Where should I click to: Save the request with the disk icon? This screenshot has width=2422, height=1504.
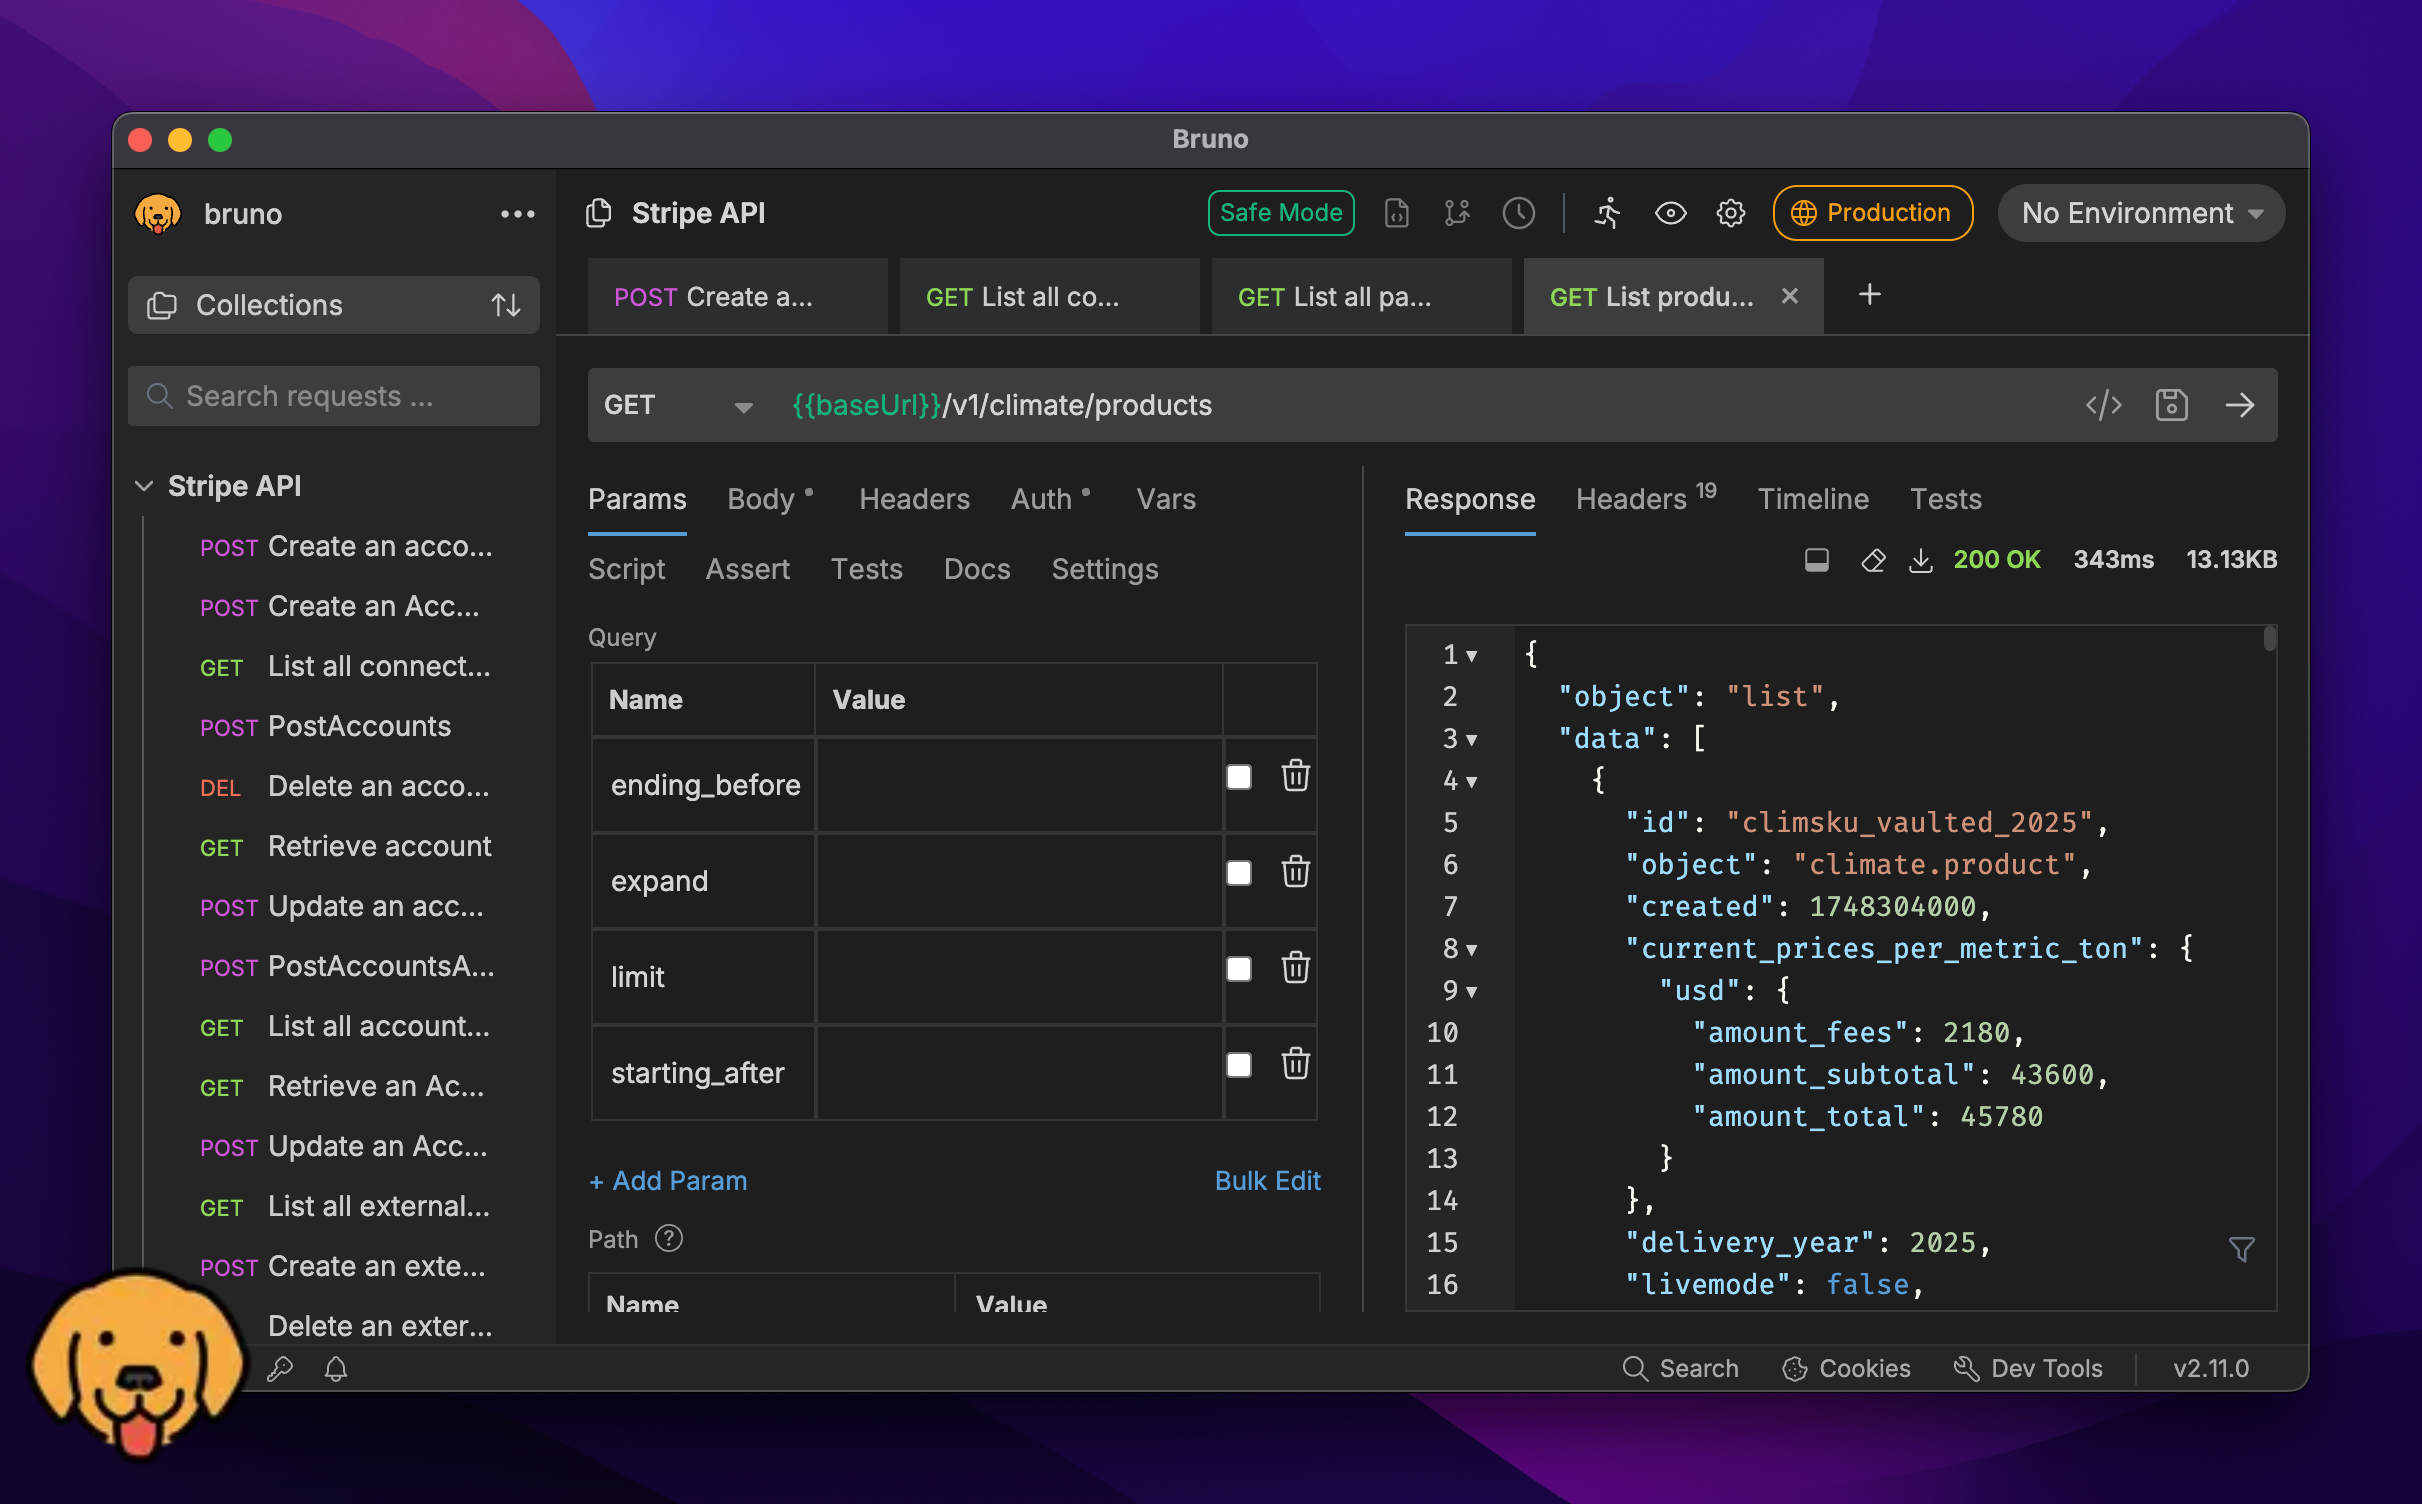click(x=2171, y=405)
